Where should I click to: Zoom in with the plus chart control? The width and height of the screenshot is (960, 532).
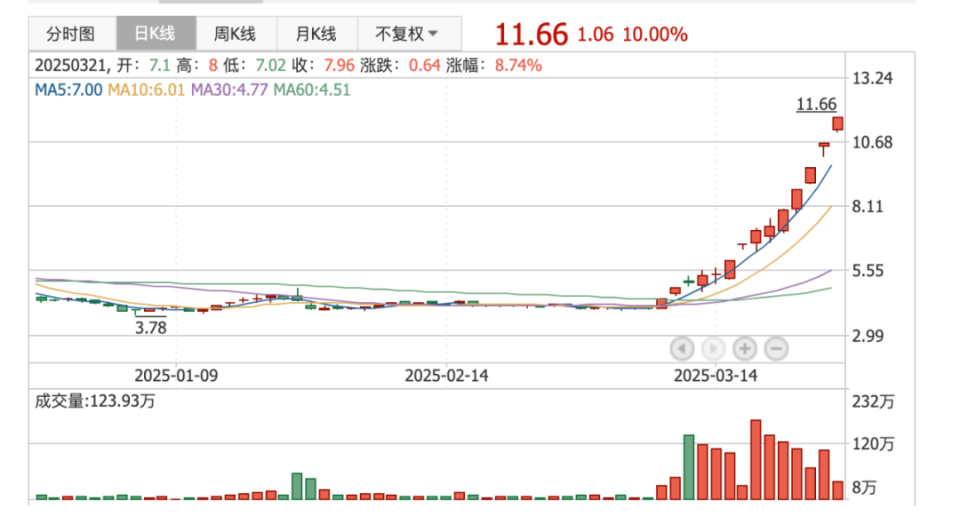(x=744, y=349)
